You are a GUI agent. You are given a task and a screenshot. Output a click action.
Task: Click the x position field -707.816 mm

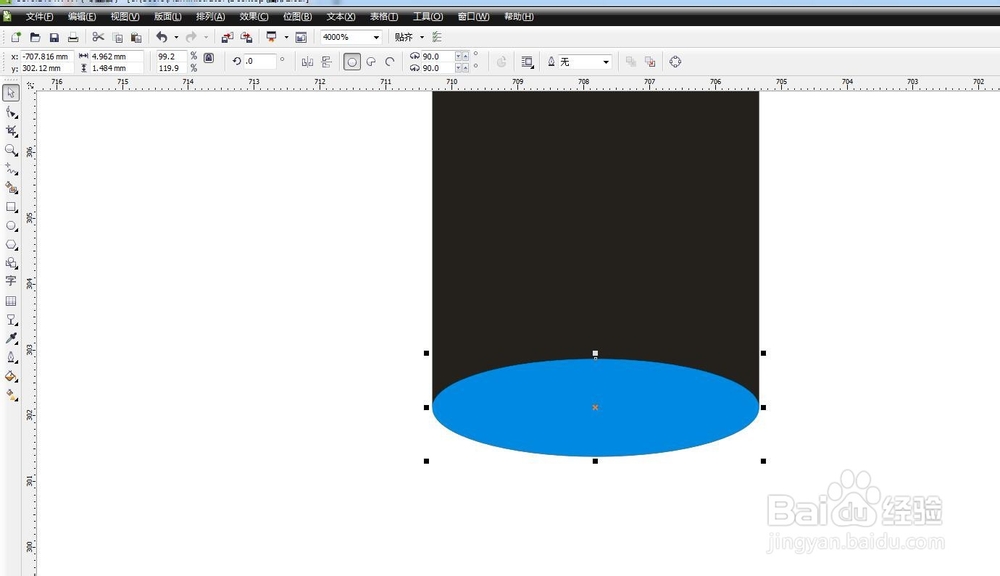pos(47,56)
